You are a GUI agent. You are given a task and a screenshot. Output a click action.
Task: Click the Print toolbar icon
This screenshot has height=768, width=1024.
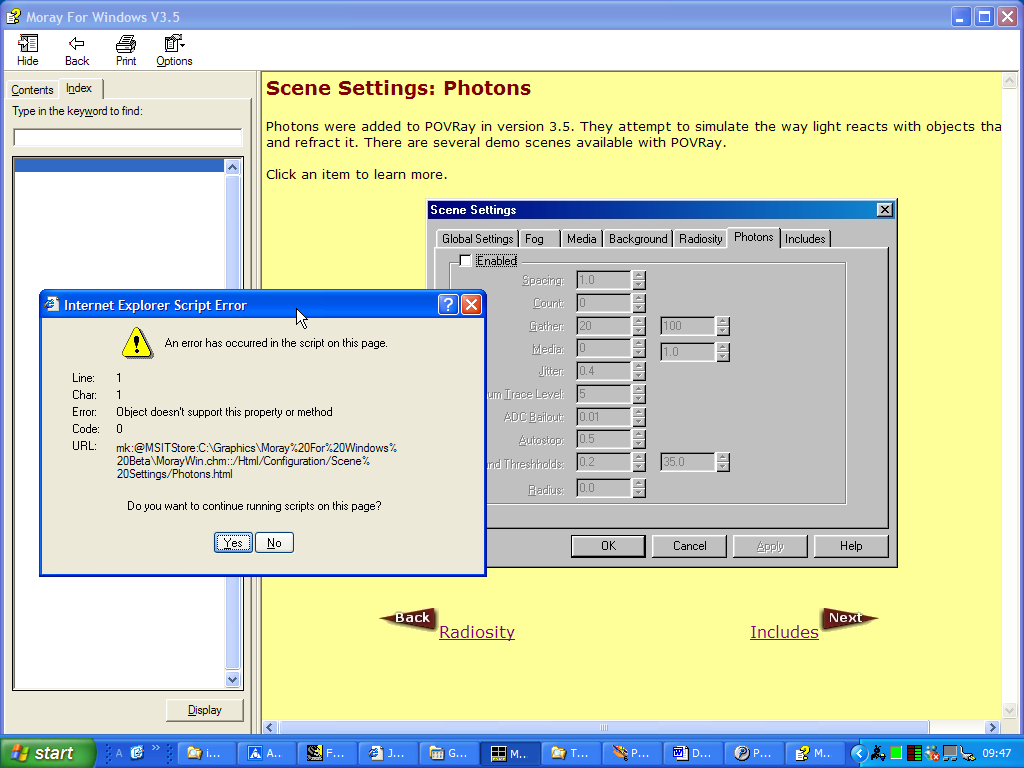(126, 50)
